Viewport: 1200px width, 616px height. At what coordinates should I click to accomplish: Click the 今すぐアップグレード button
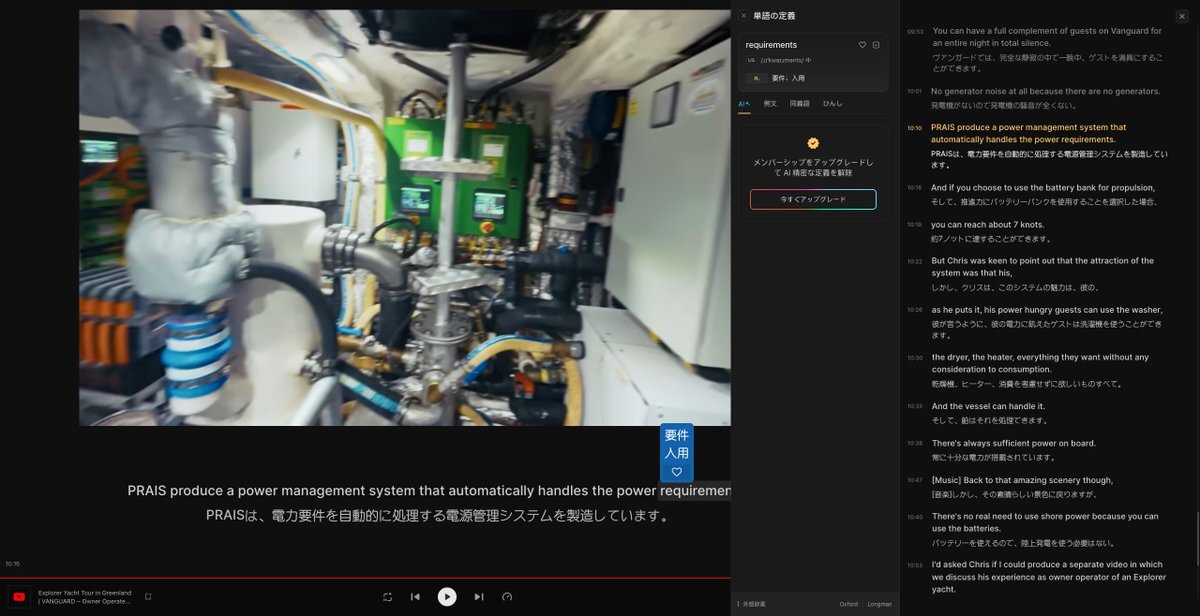(x=813, y=199)
